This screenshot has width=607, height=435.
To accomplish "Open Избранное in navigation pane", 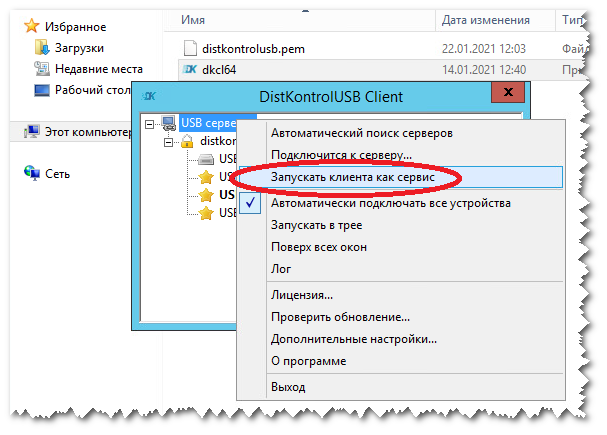I will click(75, 27).
